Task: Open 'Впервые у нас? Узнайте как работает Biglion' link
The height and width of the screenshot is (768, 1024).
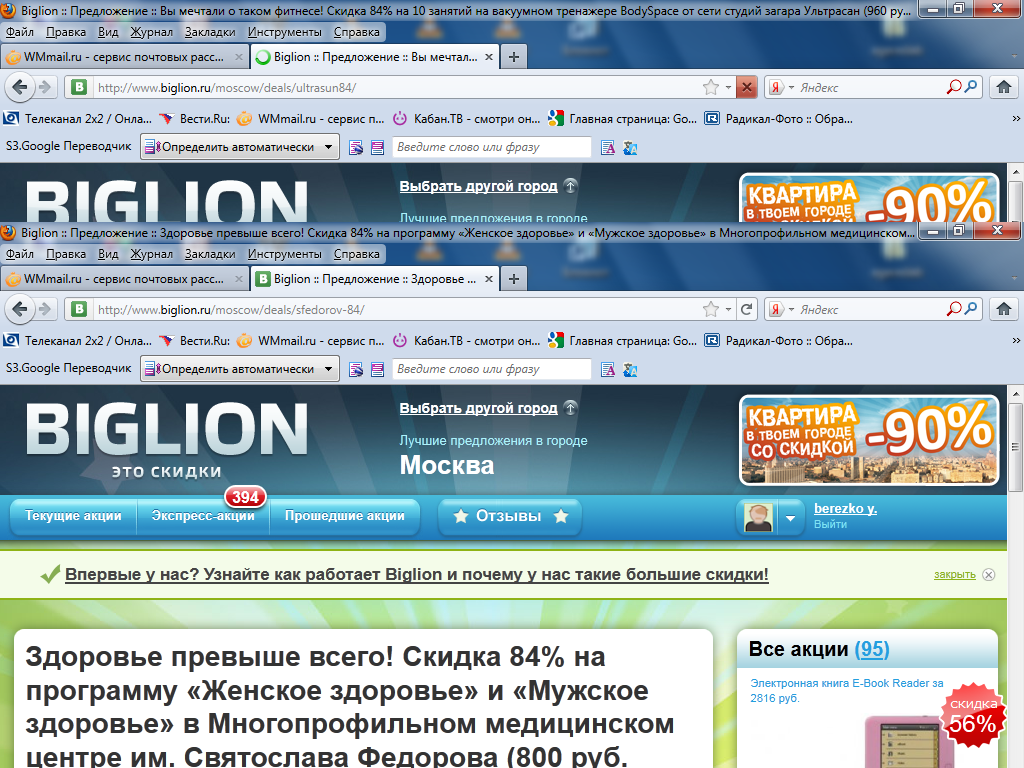Action: tap(417, 575)
